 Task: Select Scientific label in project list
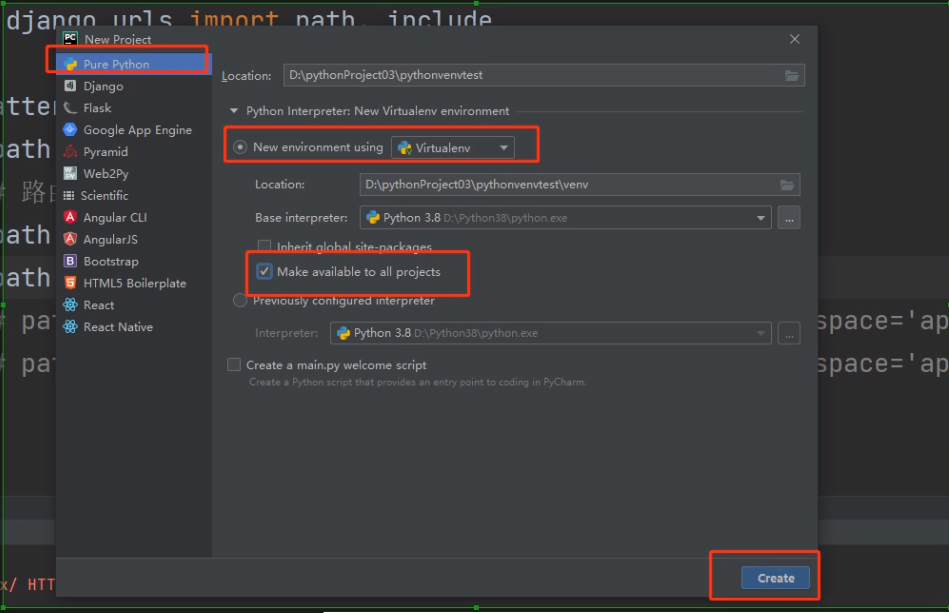point(104,195)
